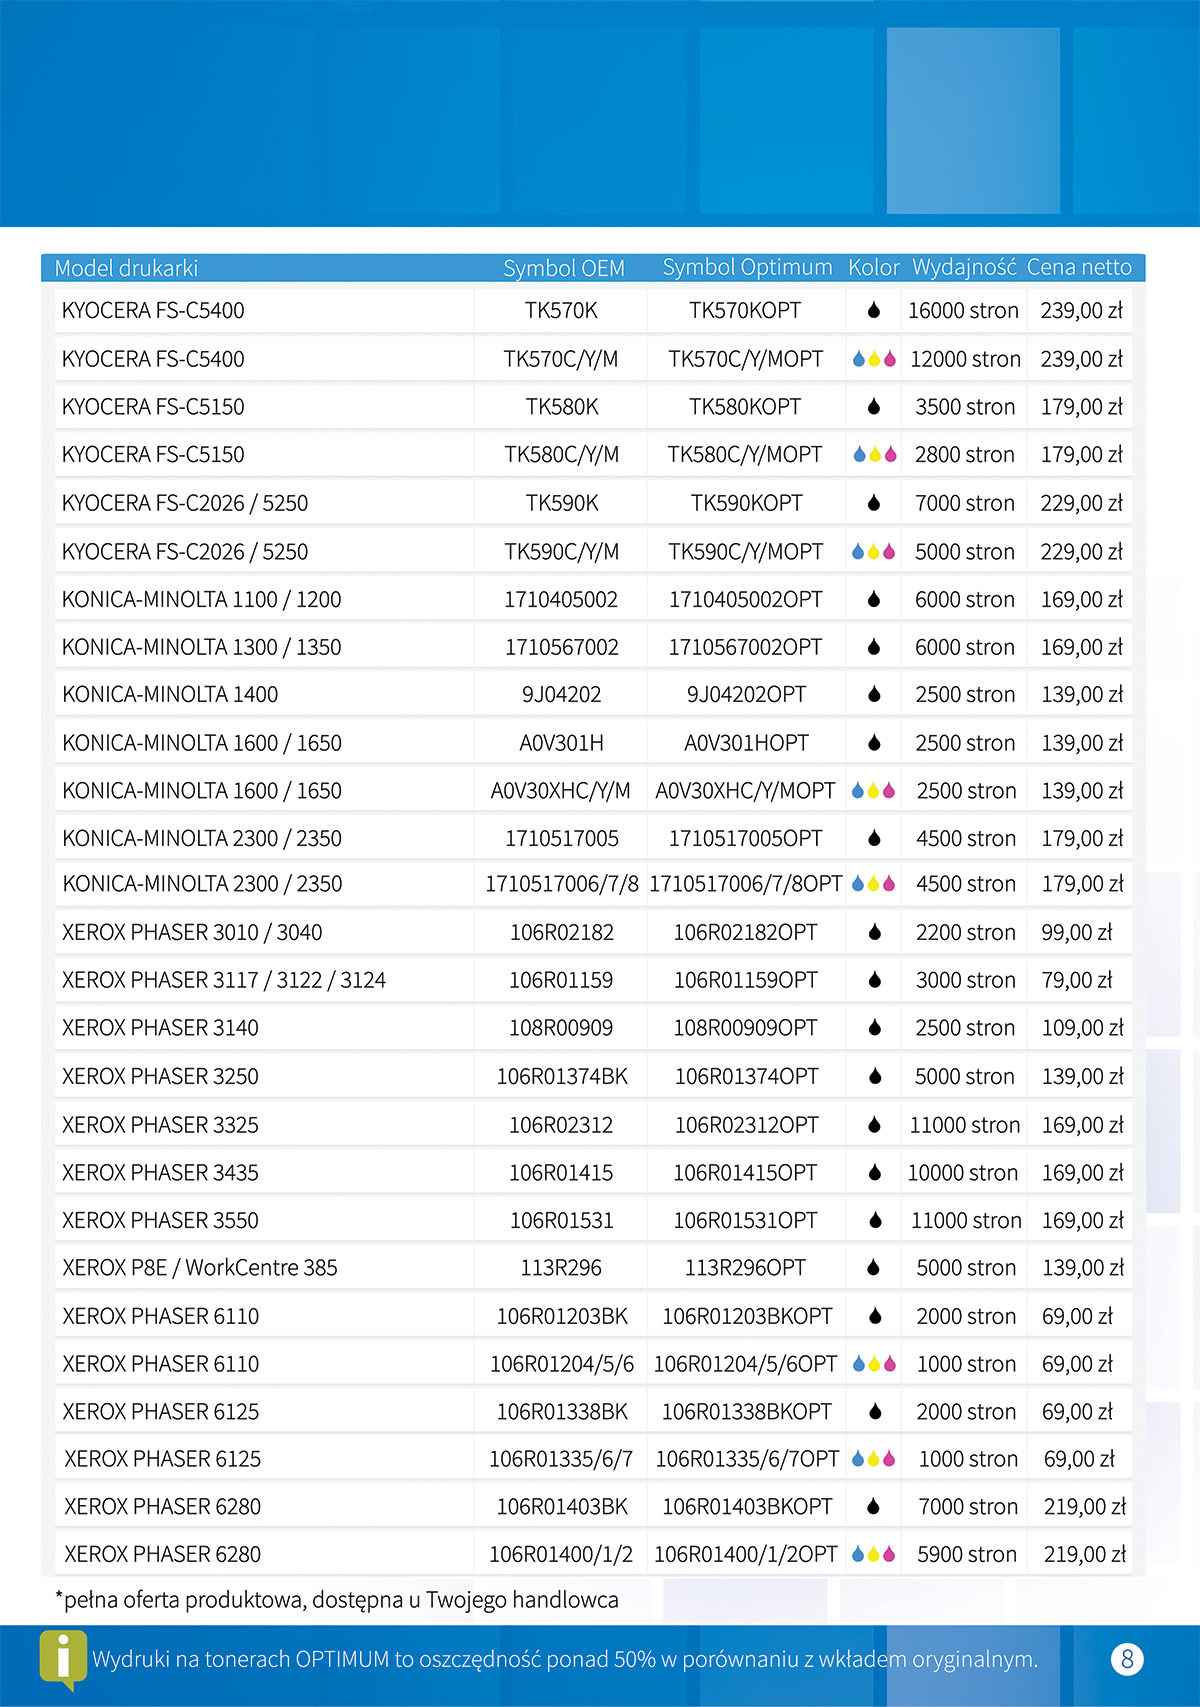Viewport: 1200px width, 1707px height.
Task: Select the "KONICA-MINOLTA 1400" model cell
Action: (170, 695)
